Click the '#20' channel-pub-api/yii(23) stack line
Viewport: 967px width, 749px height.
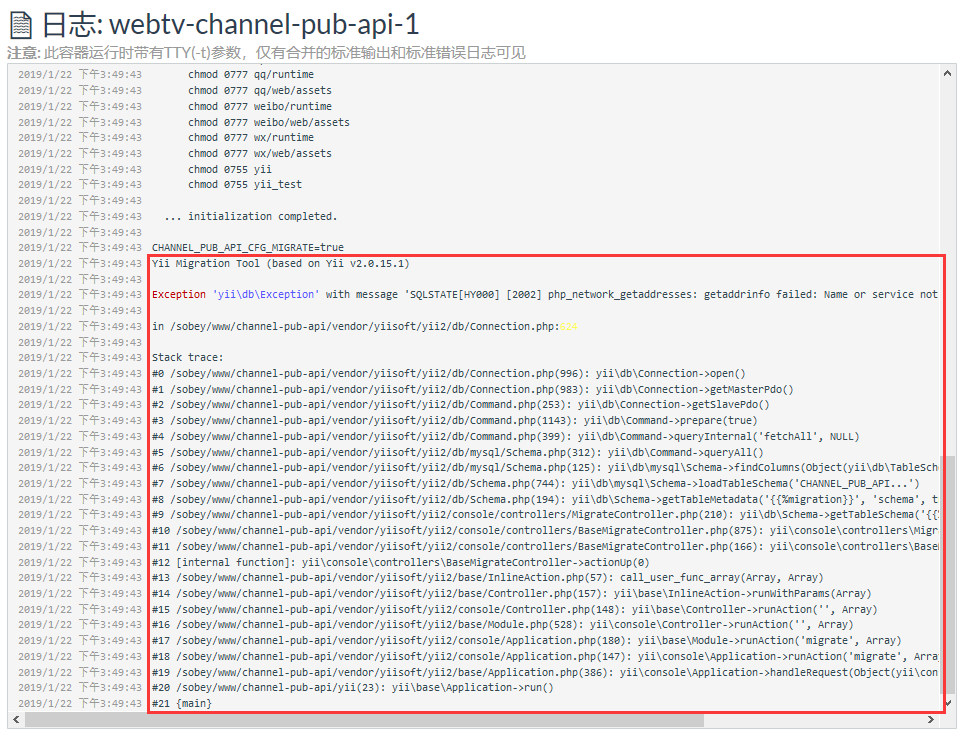click(x=352, y=688)
